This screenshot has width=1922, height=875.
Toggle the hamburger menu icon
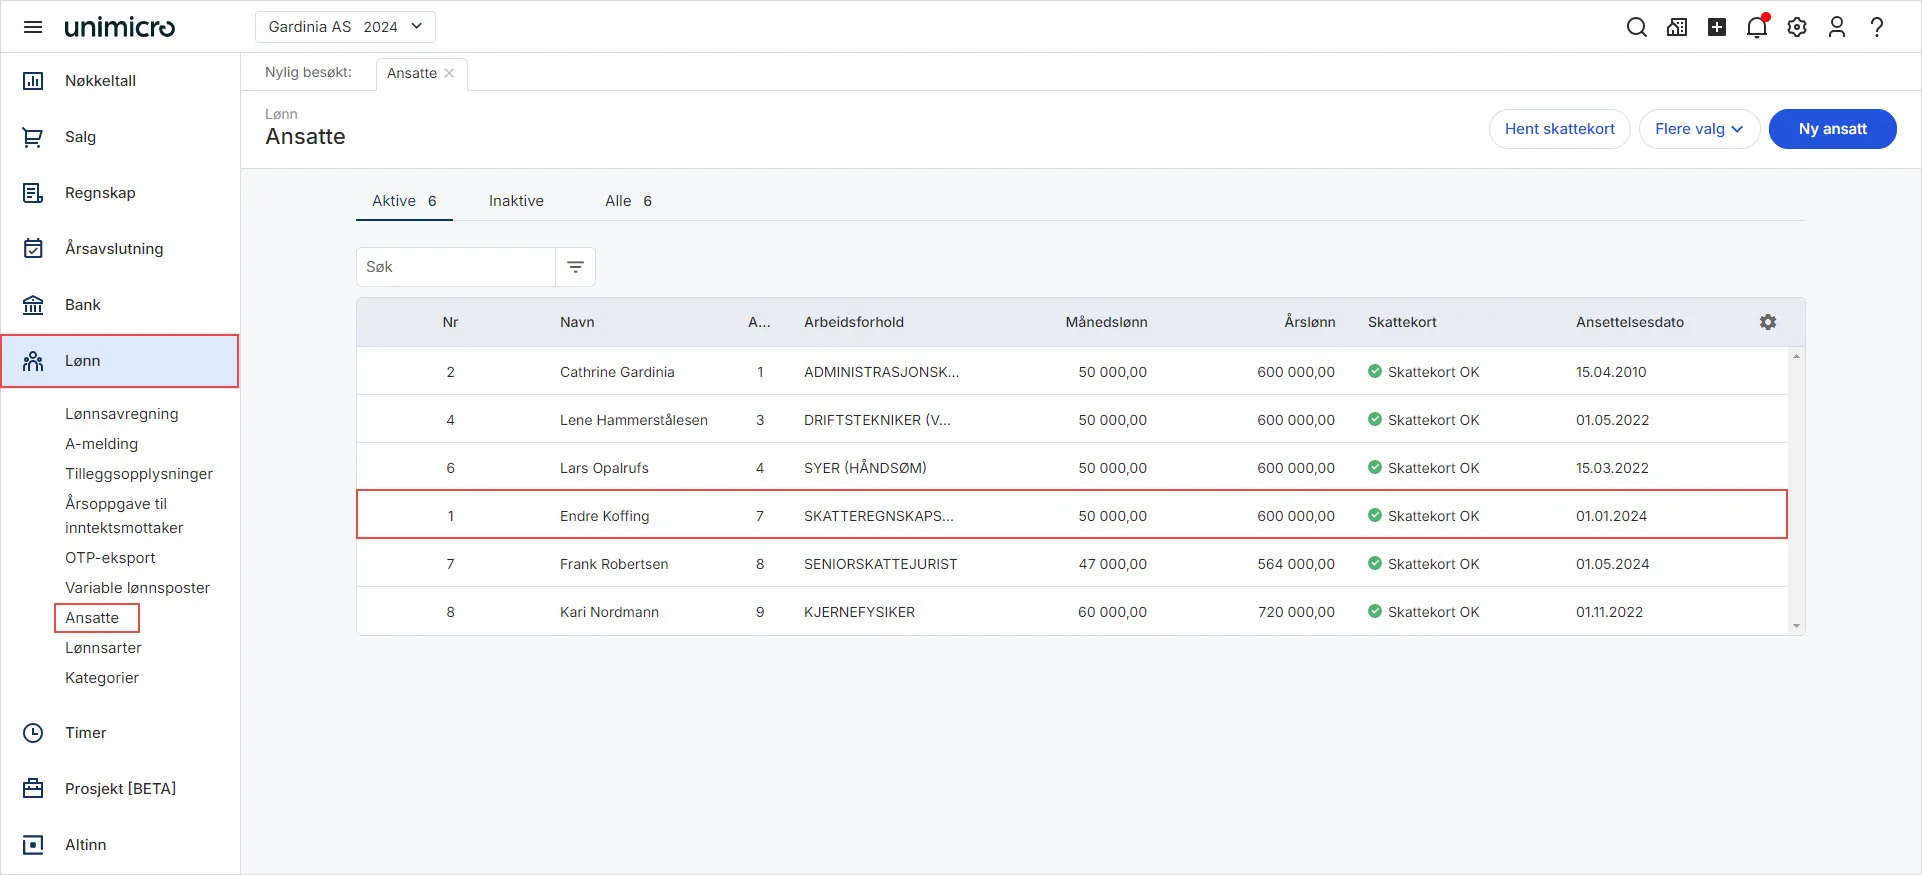tap(33, 27)
